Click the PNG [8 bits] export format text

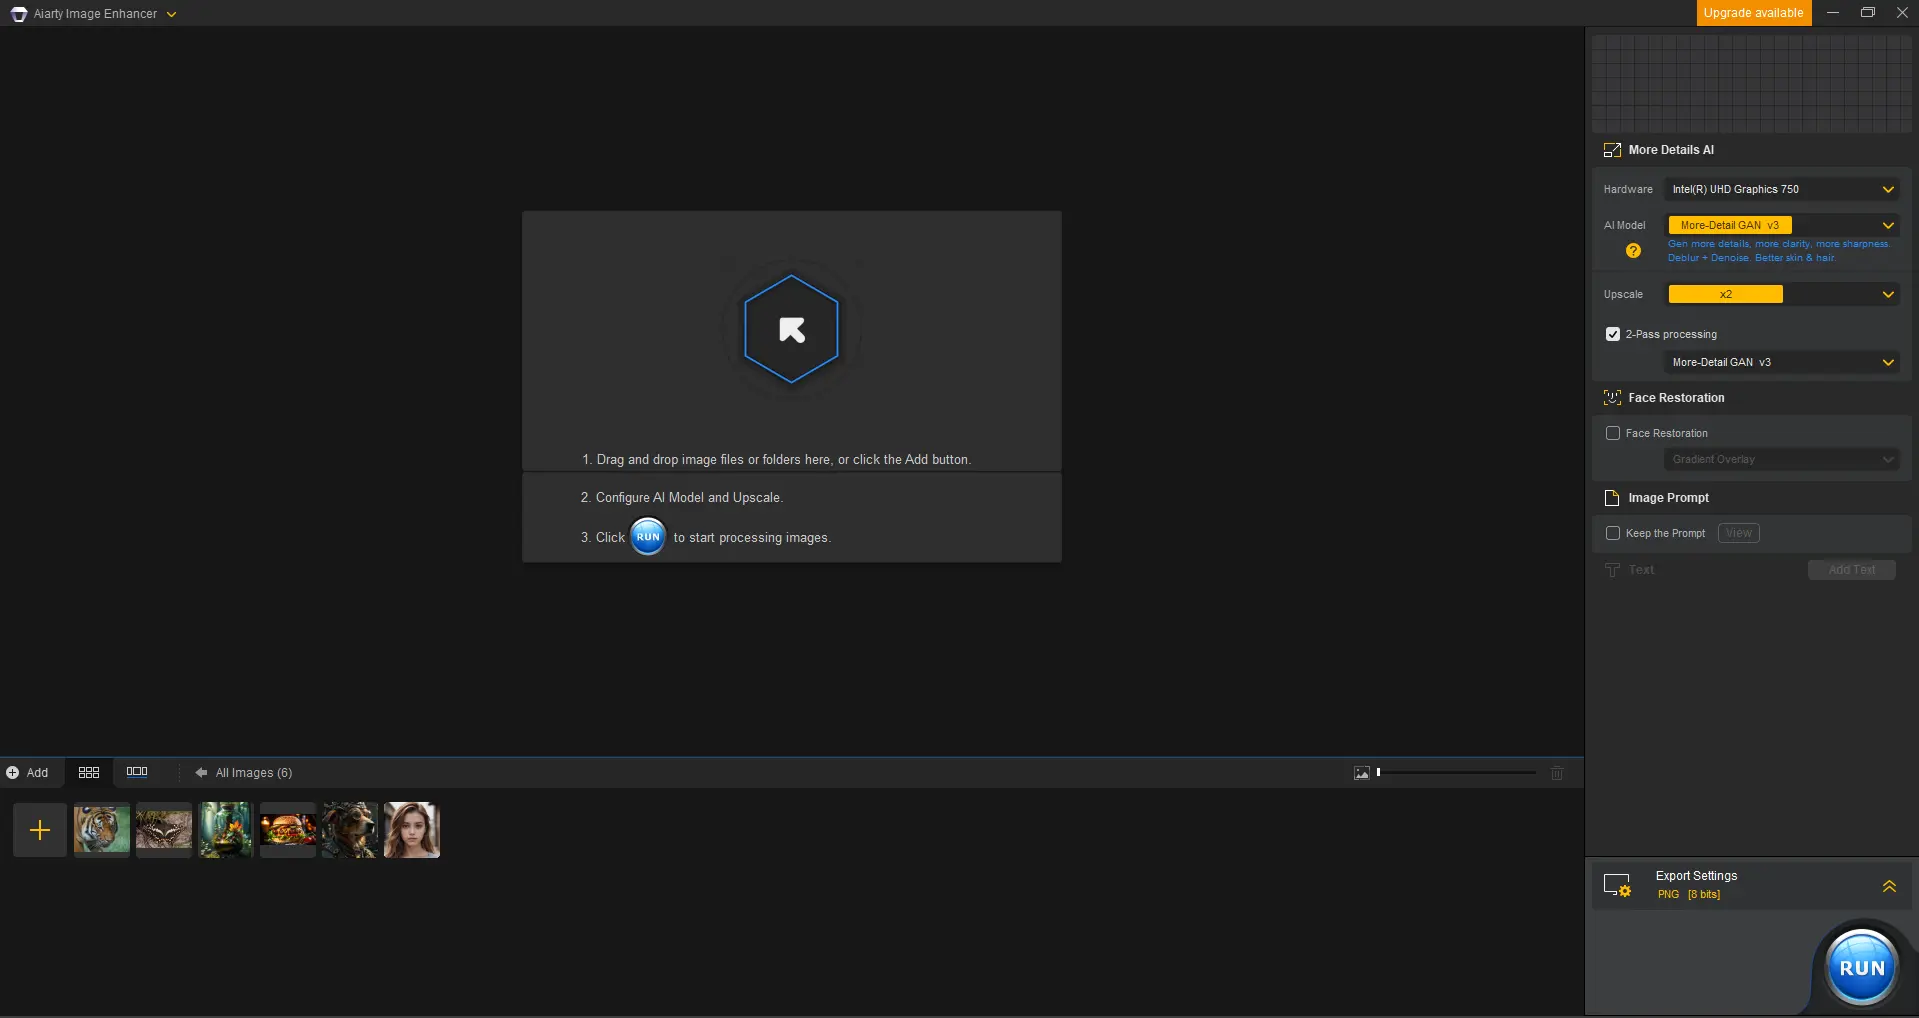tap(1688, 895)
